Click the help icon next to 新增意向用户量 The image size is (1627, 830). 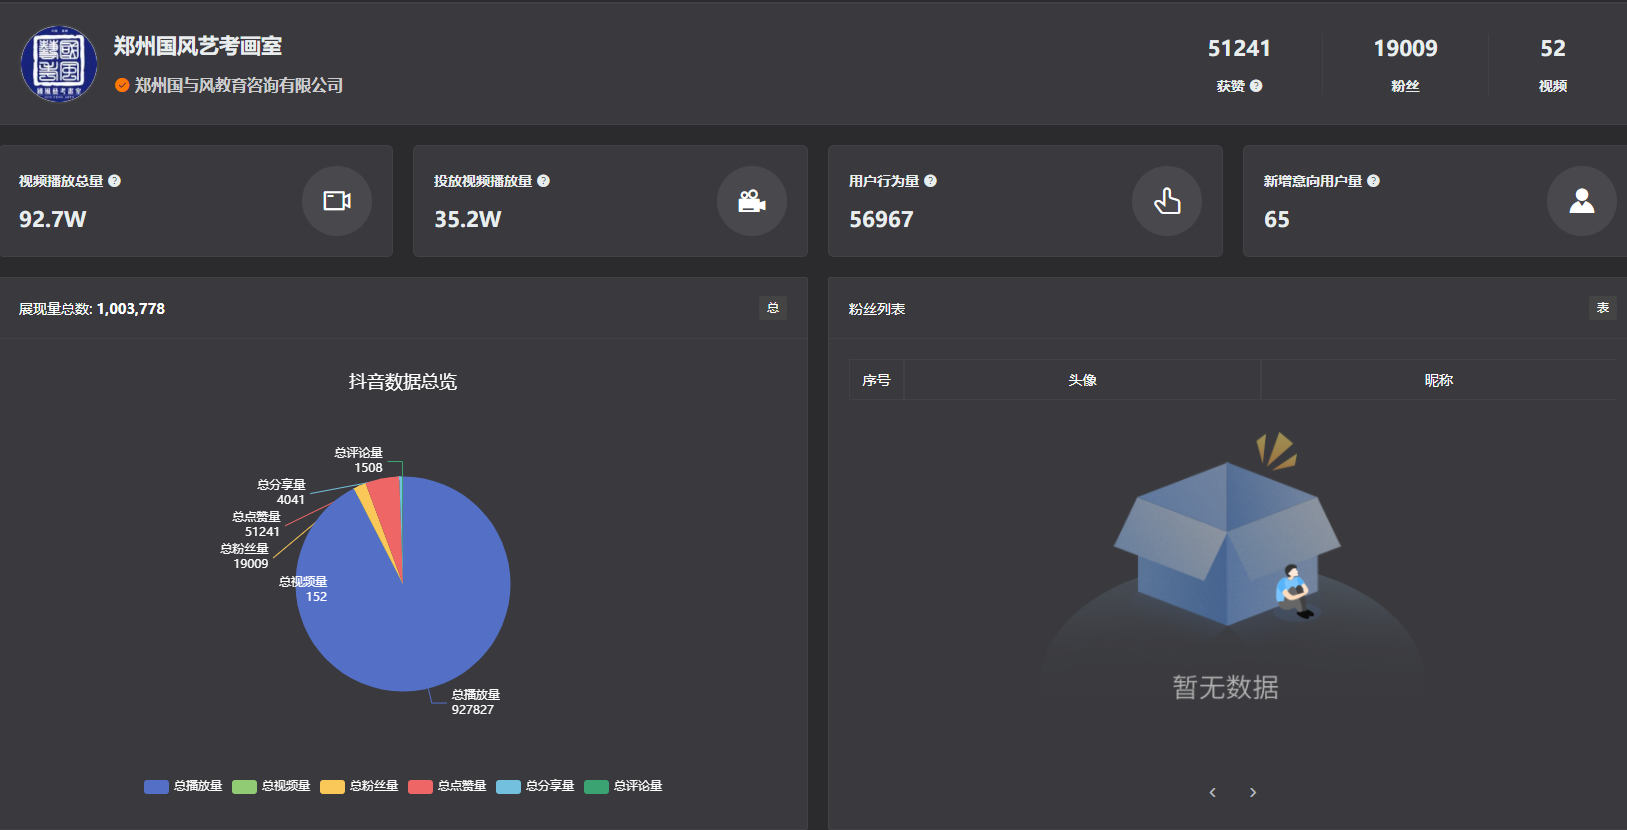coord(1373,181)
